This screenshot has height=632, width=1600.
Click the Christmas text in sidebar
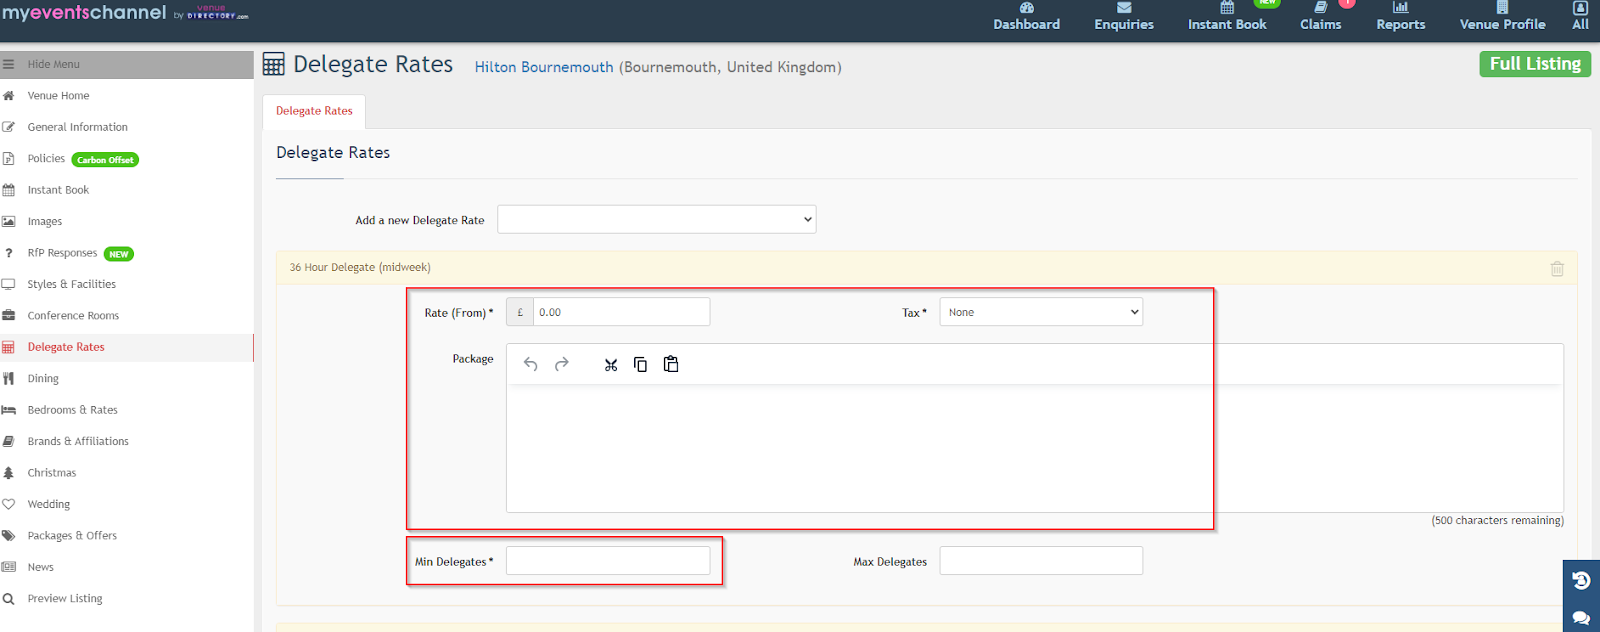point(52,473)
